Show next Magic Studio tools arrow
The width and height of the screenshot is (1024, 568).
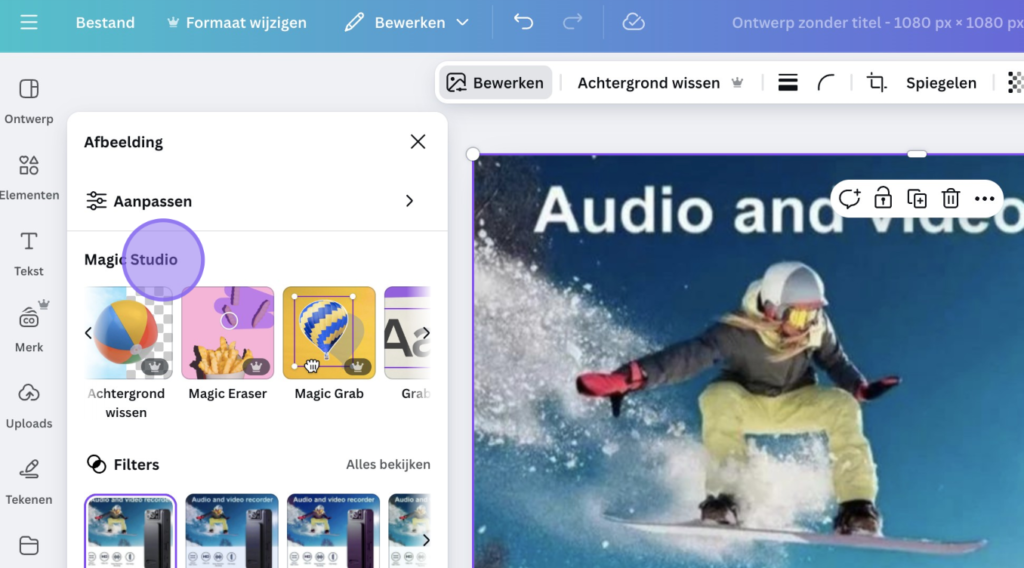(426, 333)
